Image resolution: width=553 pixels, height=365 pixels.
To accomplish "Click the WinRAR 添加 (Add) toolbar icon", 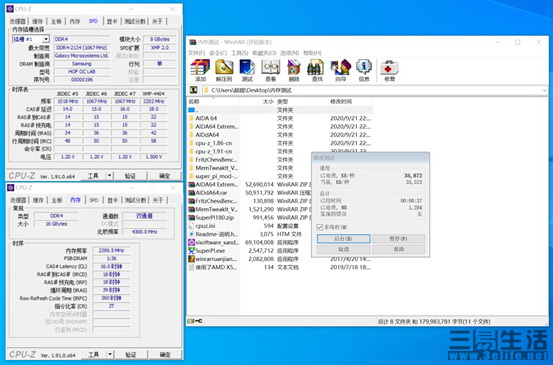I will click(200, 70).
